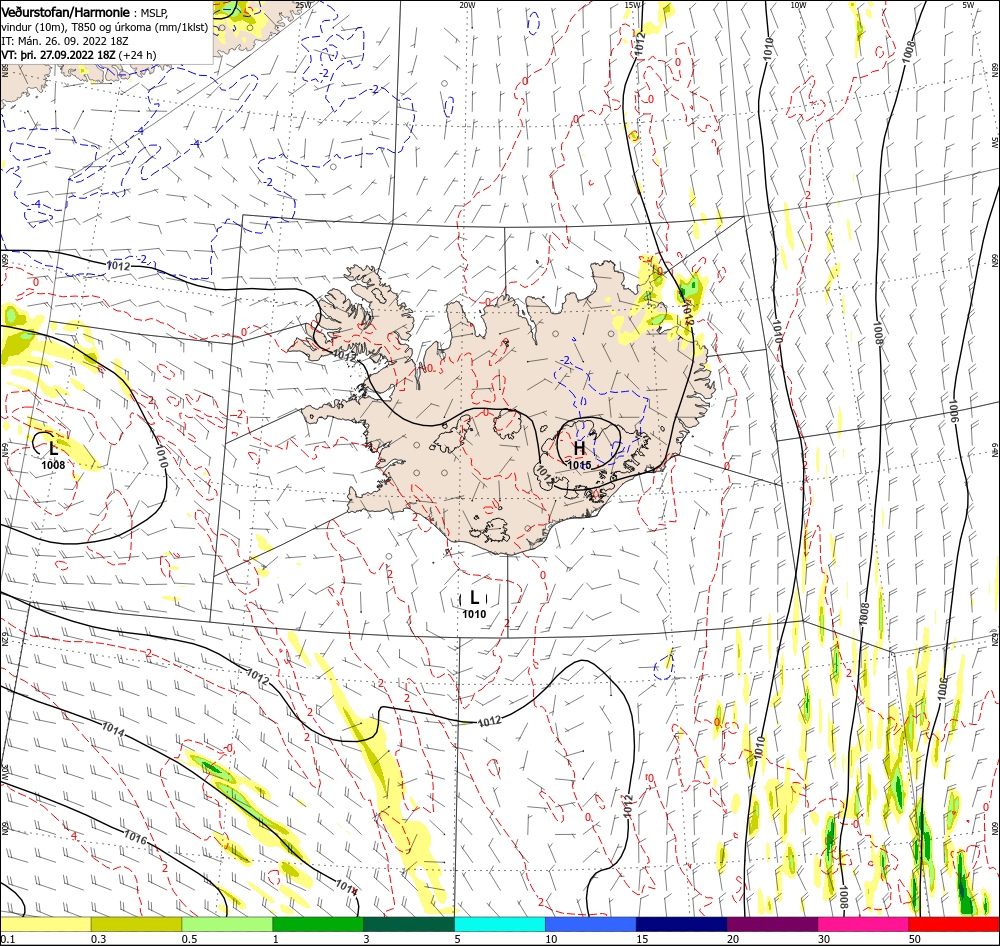The image size is (1000, 946).
Task: Click the '20W' longitude label
Action: click(467, 5)
